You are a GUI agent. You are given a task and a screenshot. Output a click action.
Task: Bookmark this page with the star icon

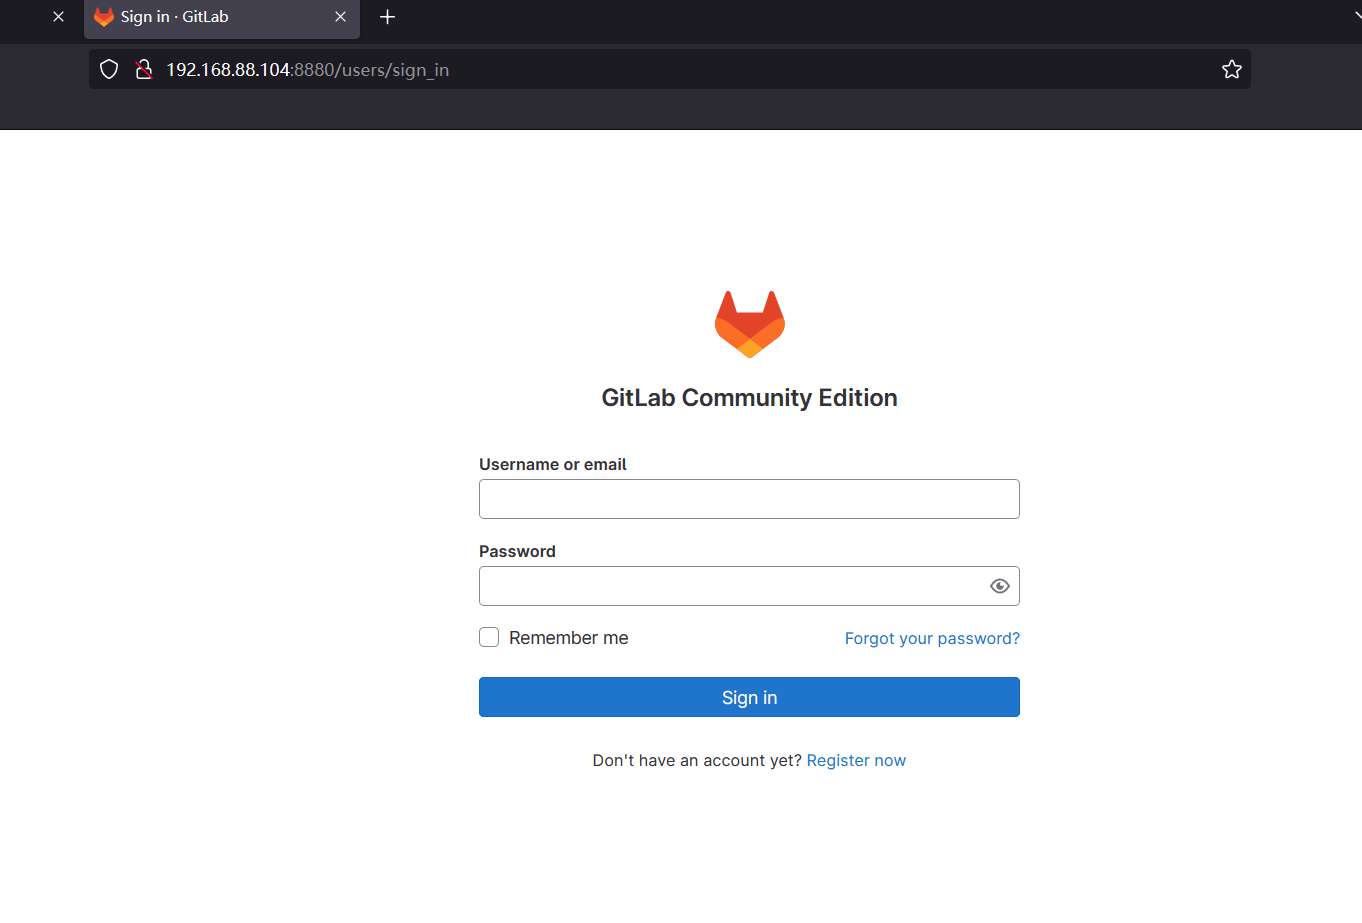(1231, 69)
